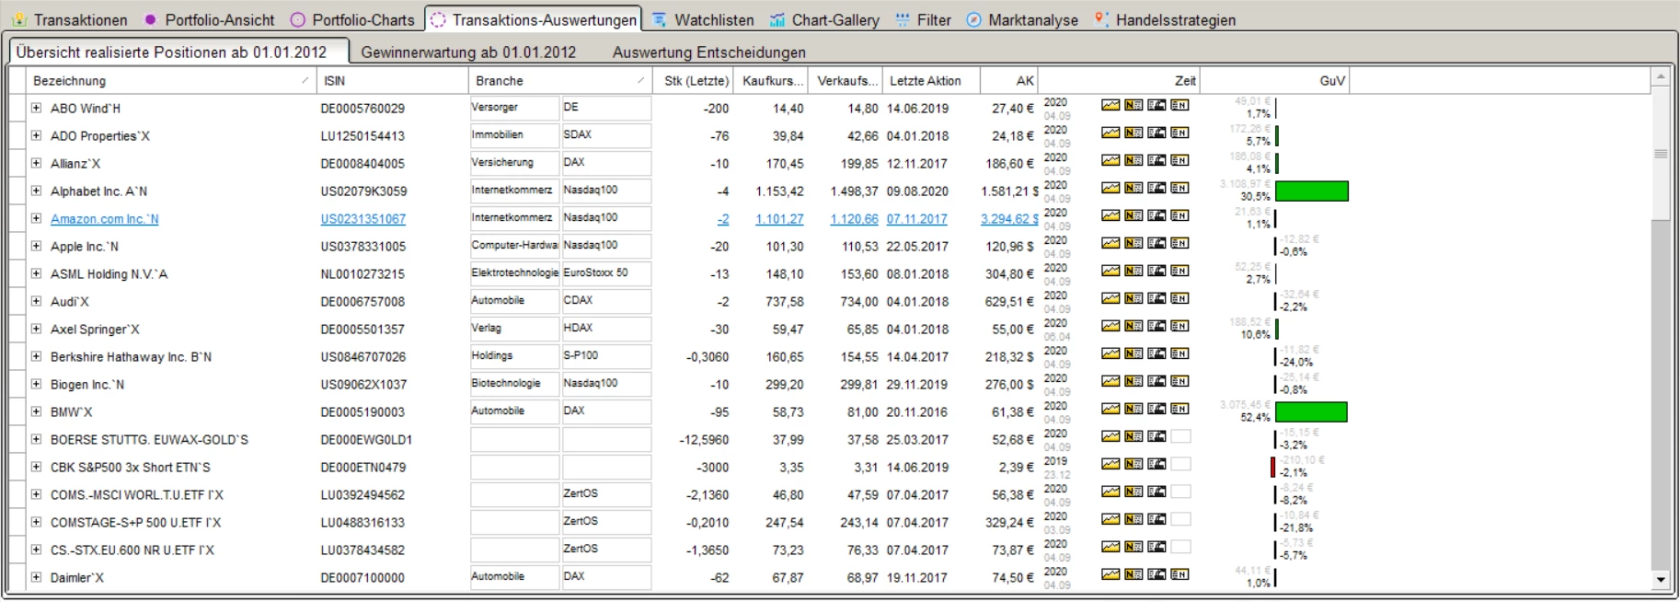
Task: Click the pale N-list icon in the Daimler`X row
Action: click(x=1180, y=574)
